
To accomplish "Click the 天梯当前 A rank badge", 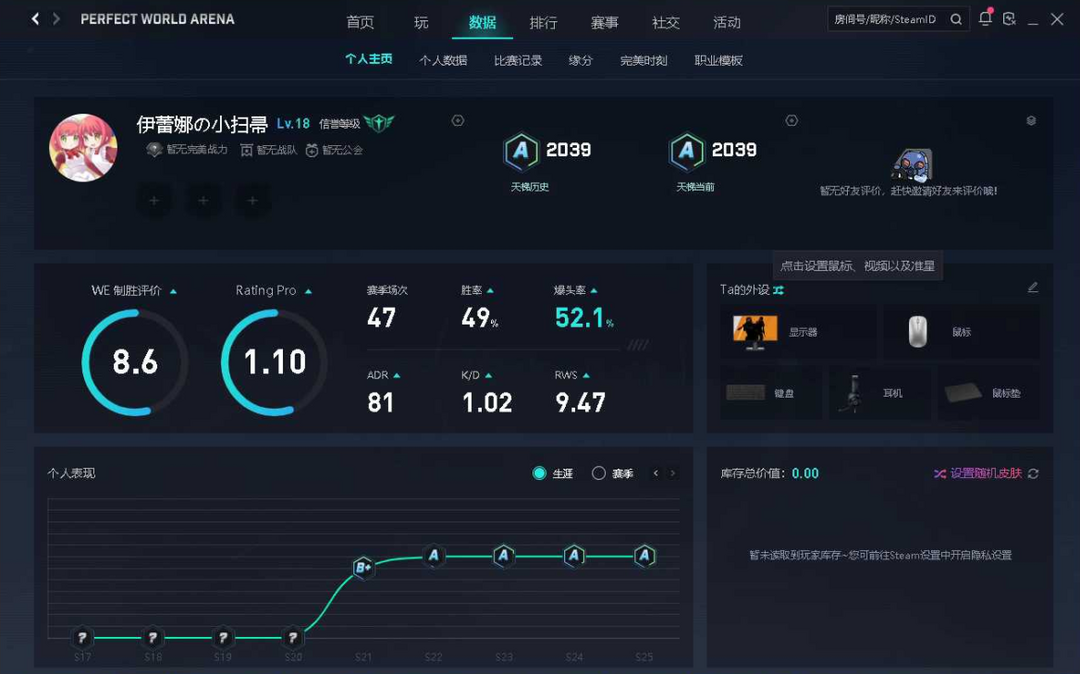I will pos(687,151).
